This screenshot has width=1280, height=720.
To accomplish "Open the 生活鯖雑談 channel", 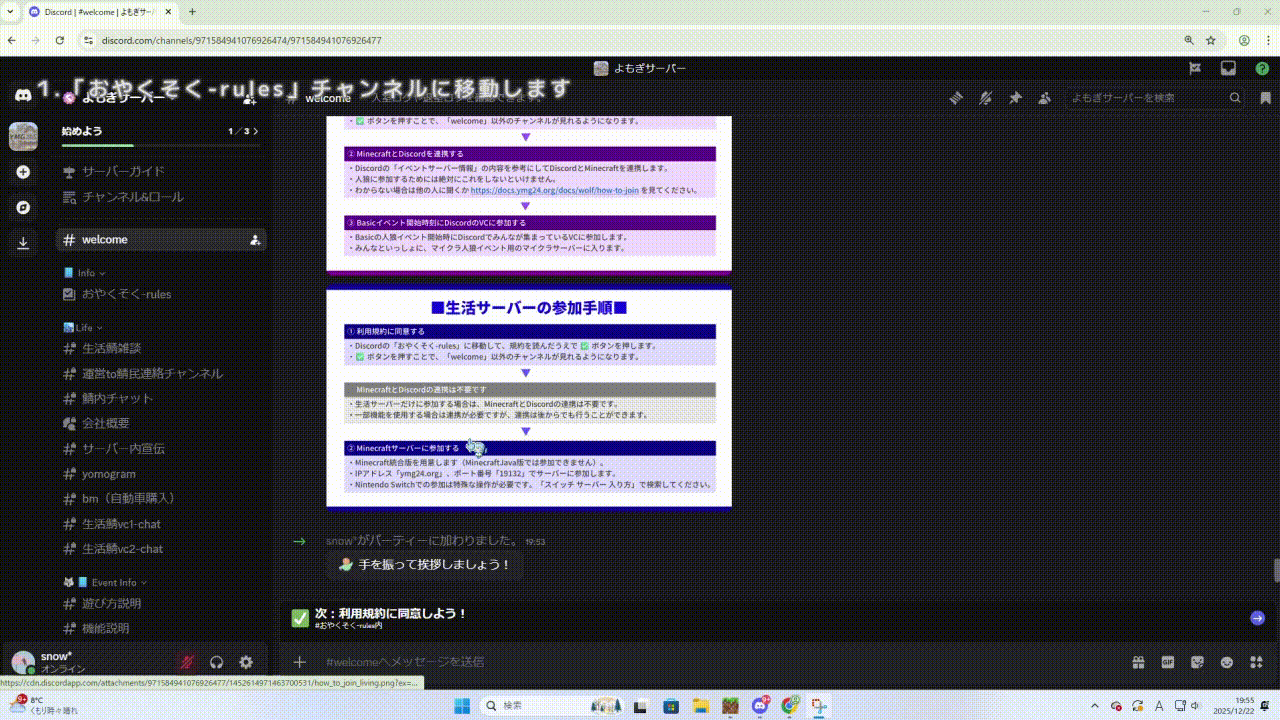I will coord(162,348).
